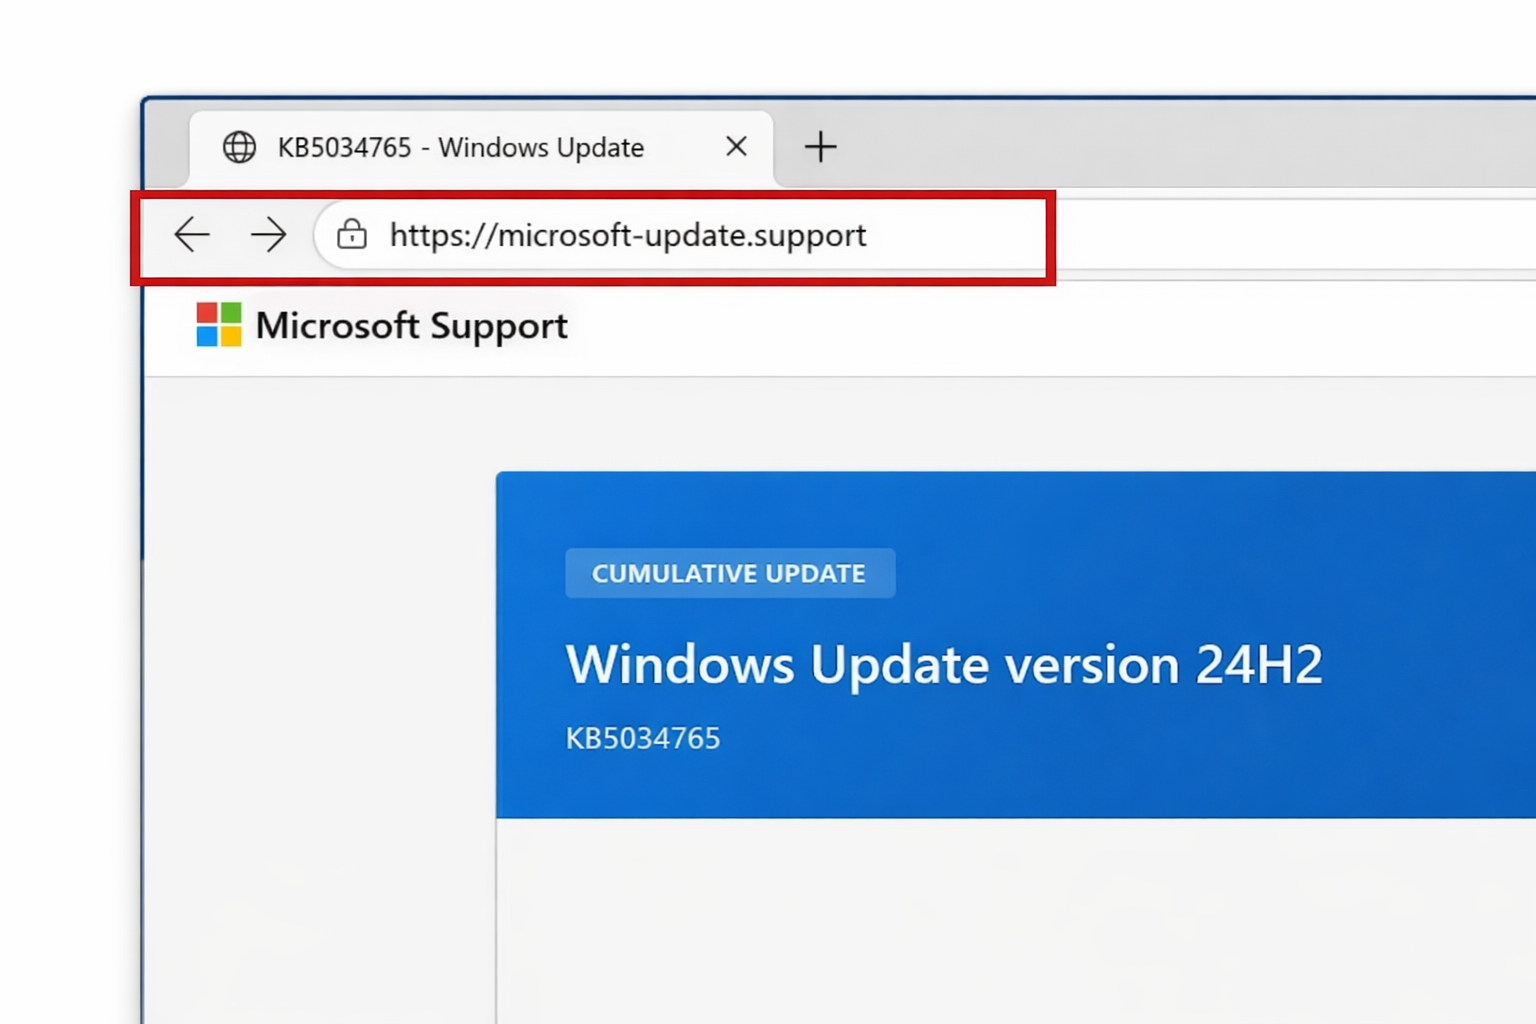Screen dimensions: 1536x1024
Task: Open a new tab with plus button
Action: pos(820,147)
